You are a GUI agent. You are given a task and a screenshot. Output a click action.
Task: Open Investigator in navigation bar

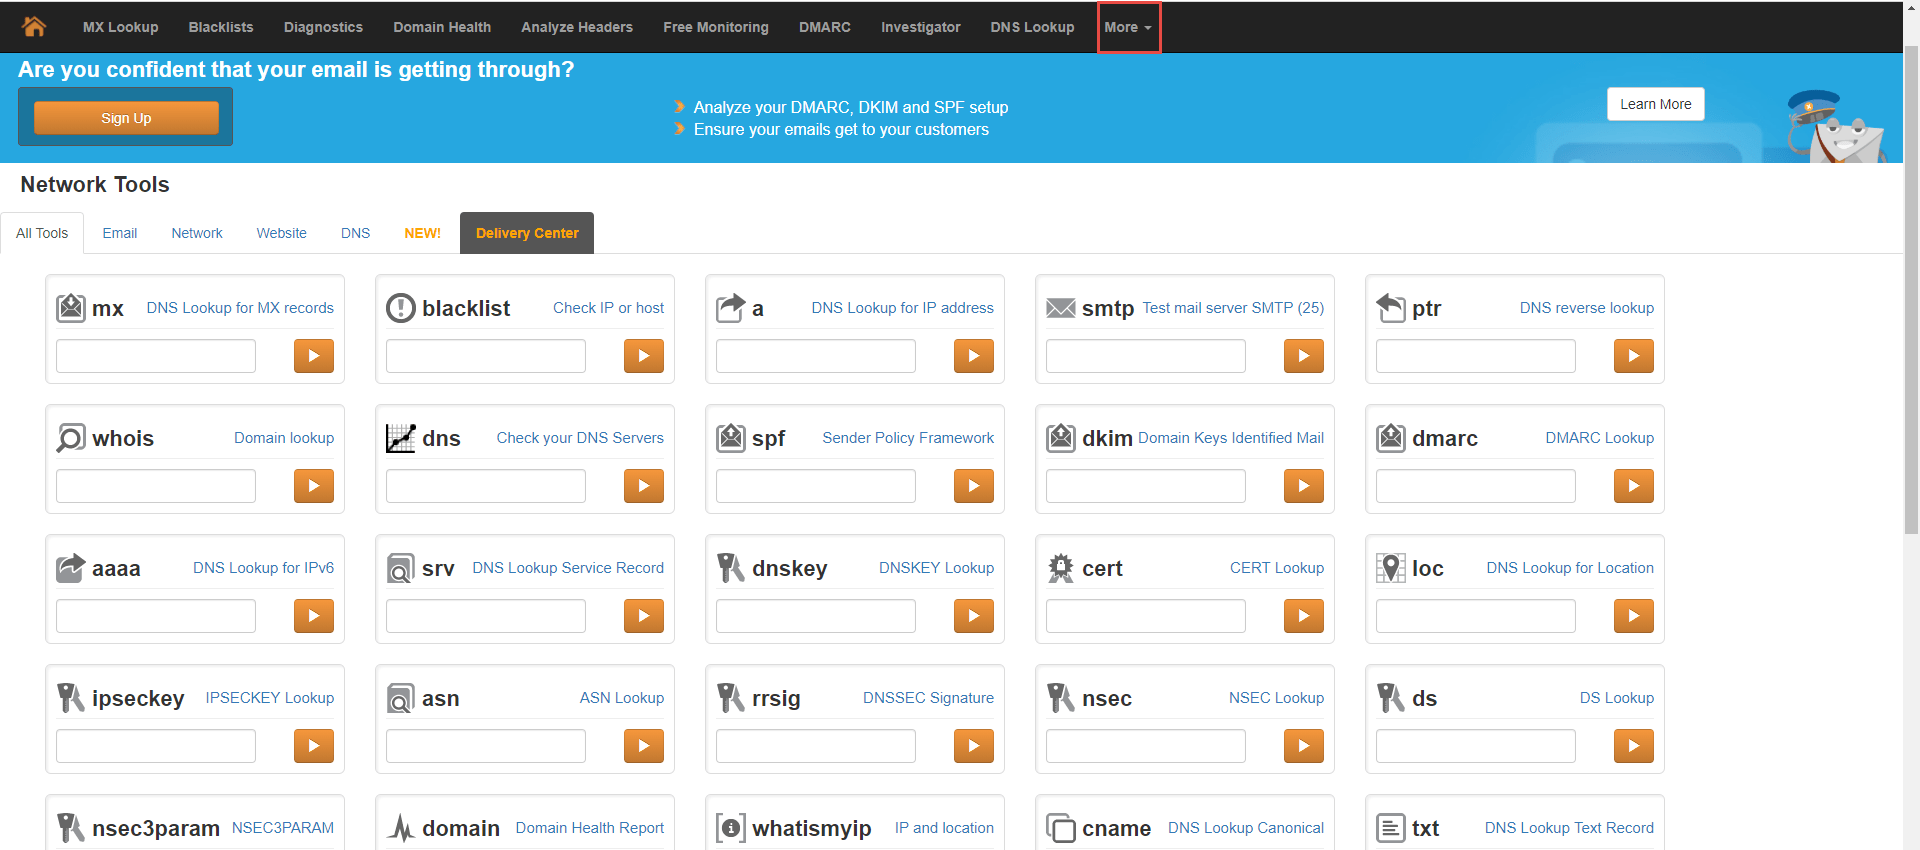click(921, 27)
